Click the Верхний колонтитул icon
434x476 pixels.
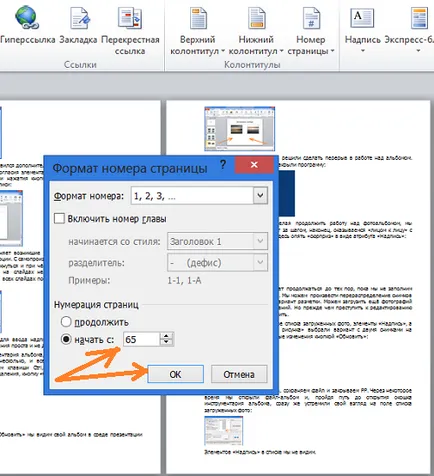click(x=198, y=18)
